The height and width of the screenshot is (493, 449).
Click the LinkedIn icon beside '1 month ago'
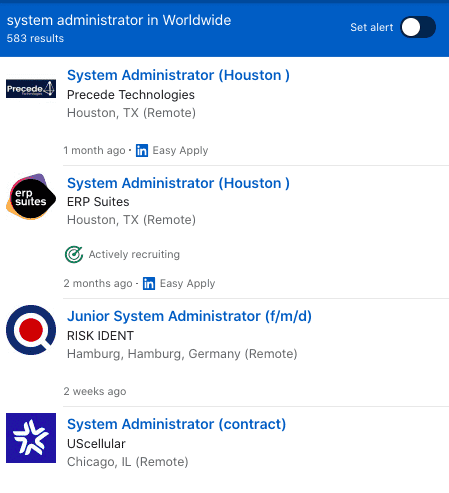(142, 150)
